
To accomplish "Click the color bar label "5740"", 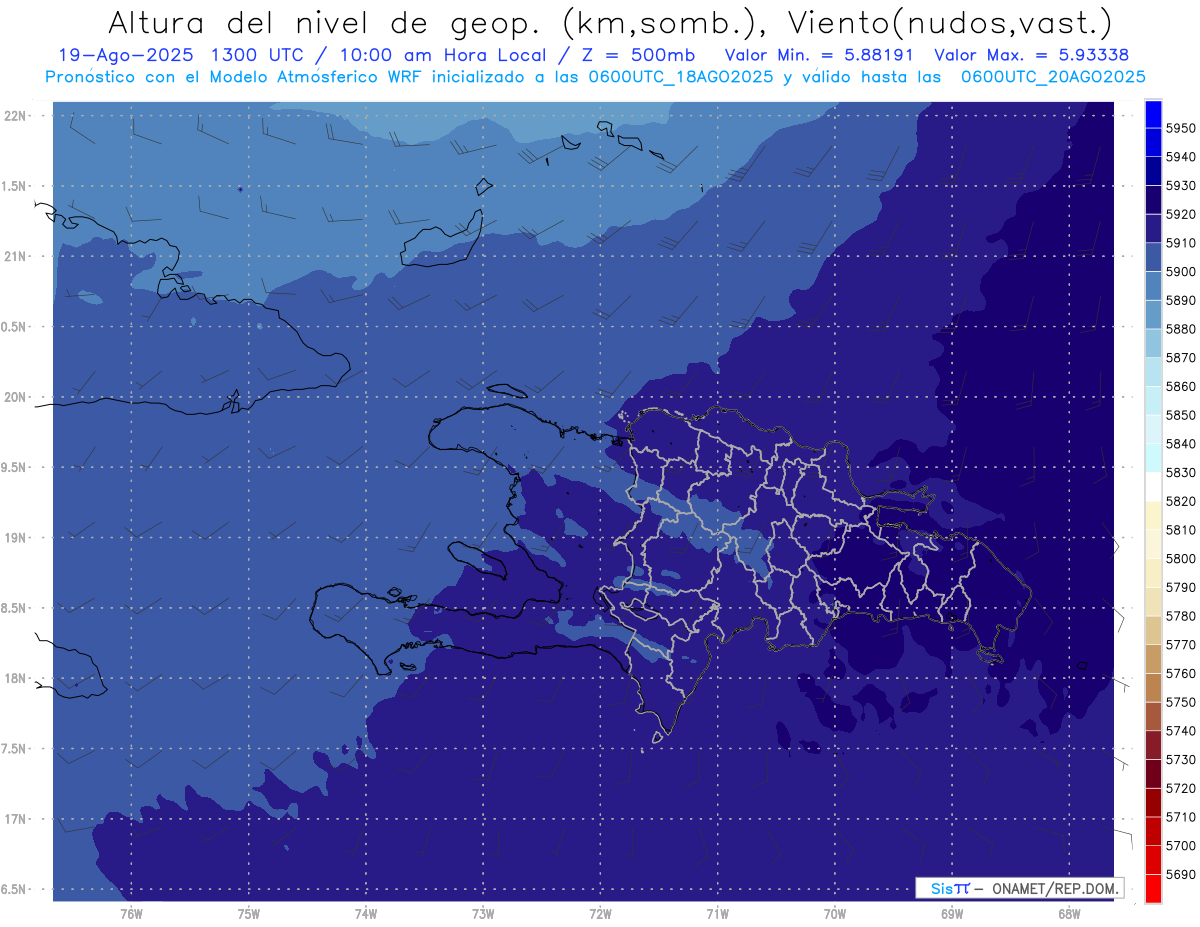I will pyautogui.click(x=1180, y=731).
